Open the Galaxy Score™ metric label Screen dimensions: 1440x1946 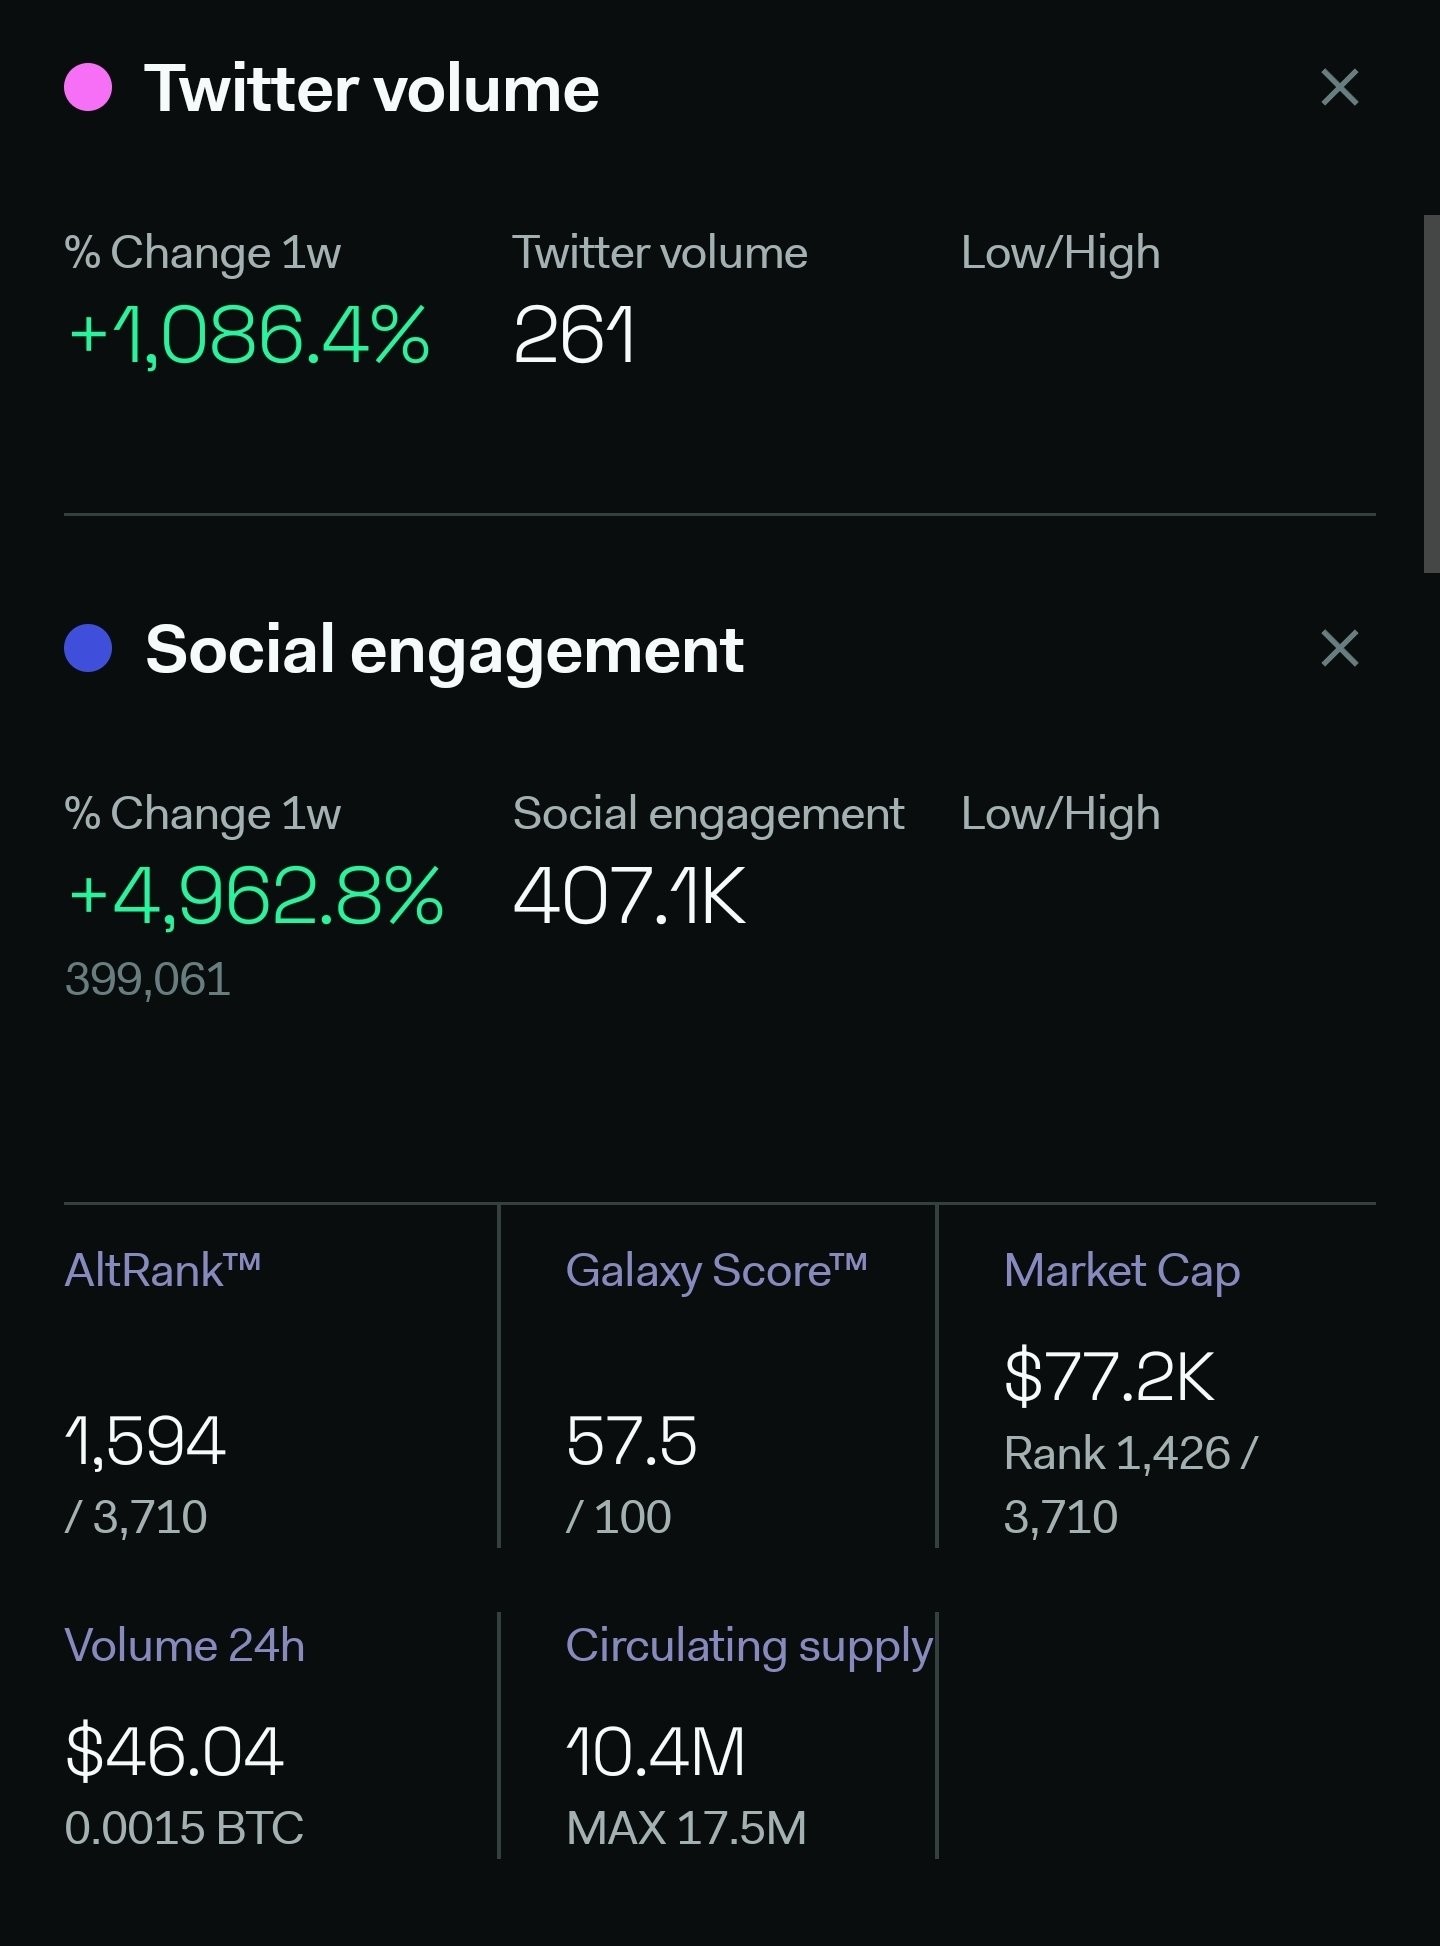[x=716, y=1271]
